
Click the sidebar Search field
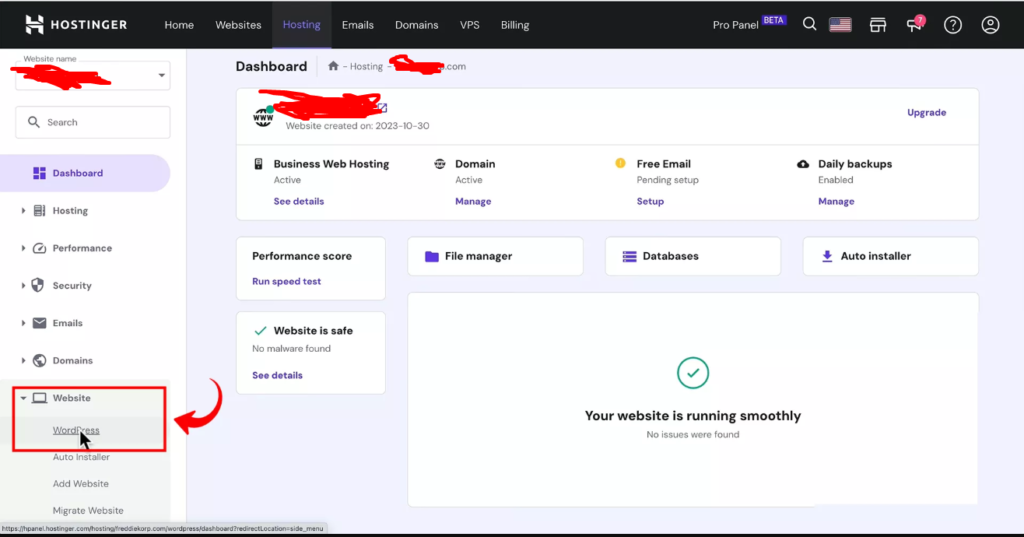point(93,122)
